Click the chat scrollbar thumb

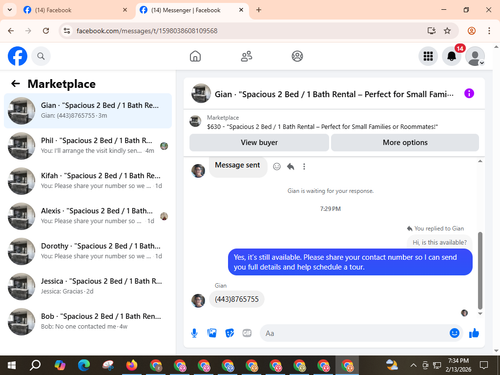point(480,271)
